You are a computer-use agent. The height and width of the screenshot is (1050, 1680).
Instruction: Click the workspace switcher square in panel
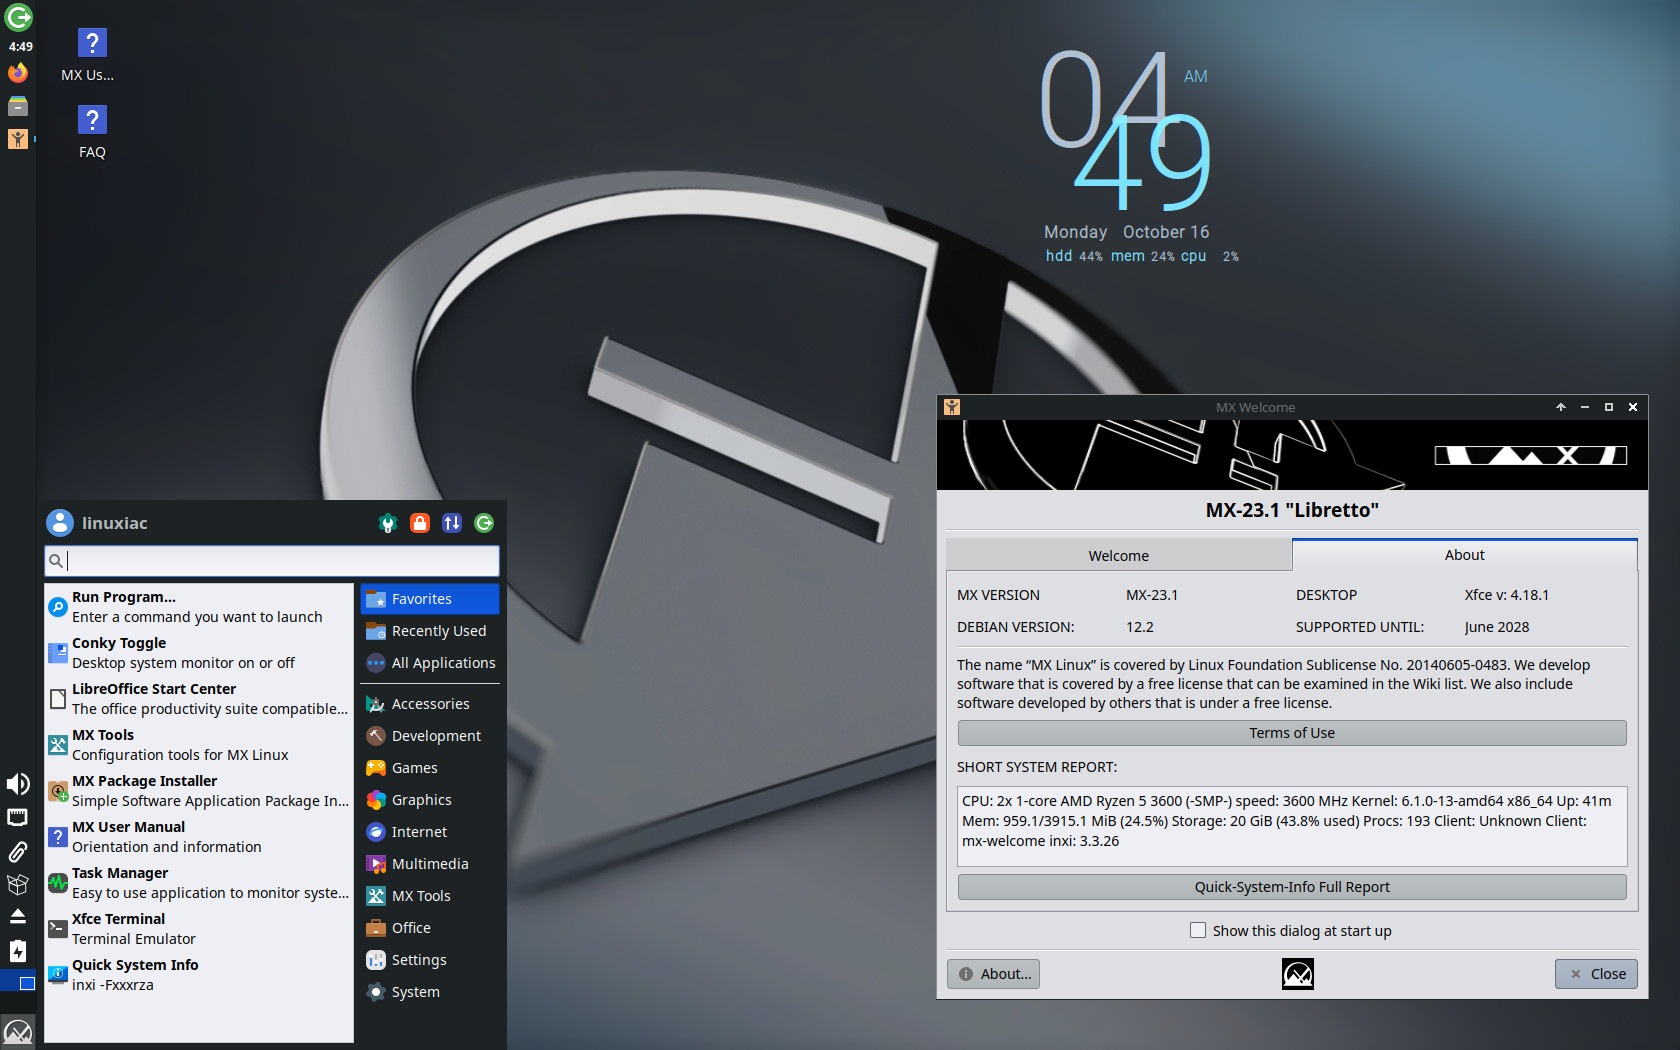(x=18, y=983)
